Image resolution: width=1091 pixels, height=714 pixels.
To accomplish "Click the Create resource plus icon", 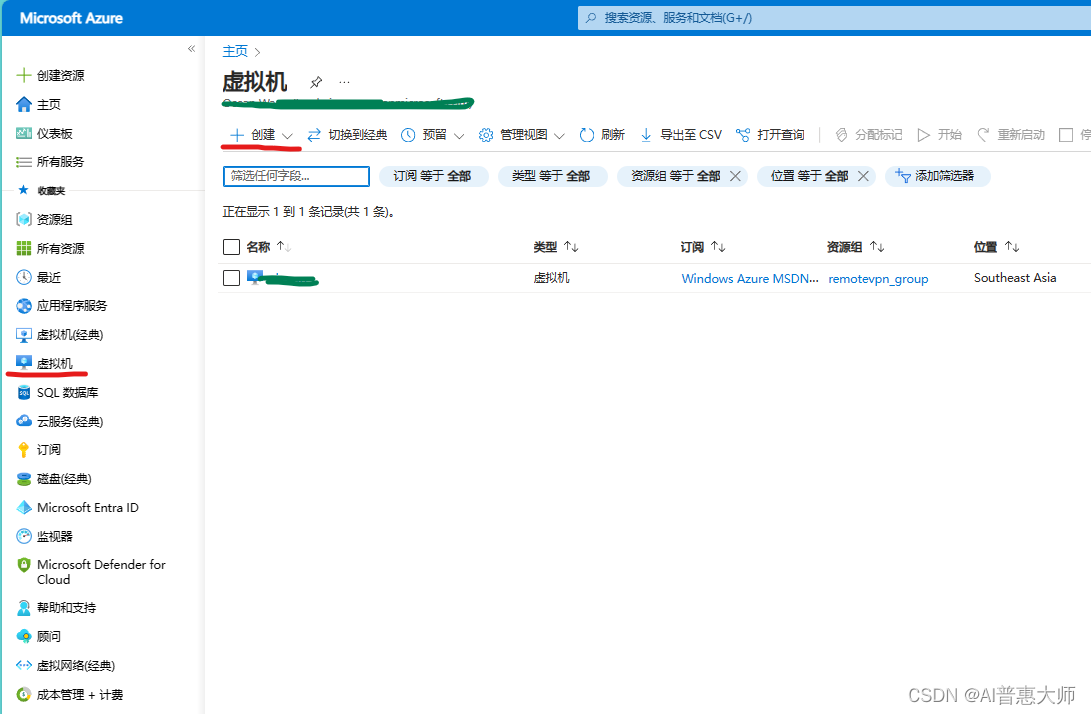I will pyautogui.click(x=24, y=75).
